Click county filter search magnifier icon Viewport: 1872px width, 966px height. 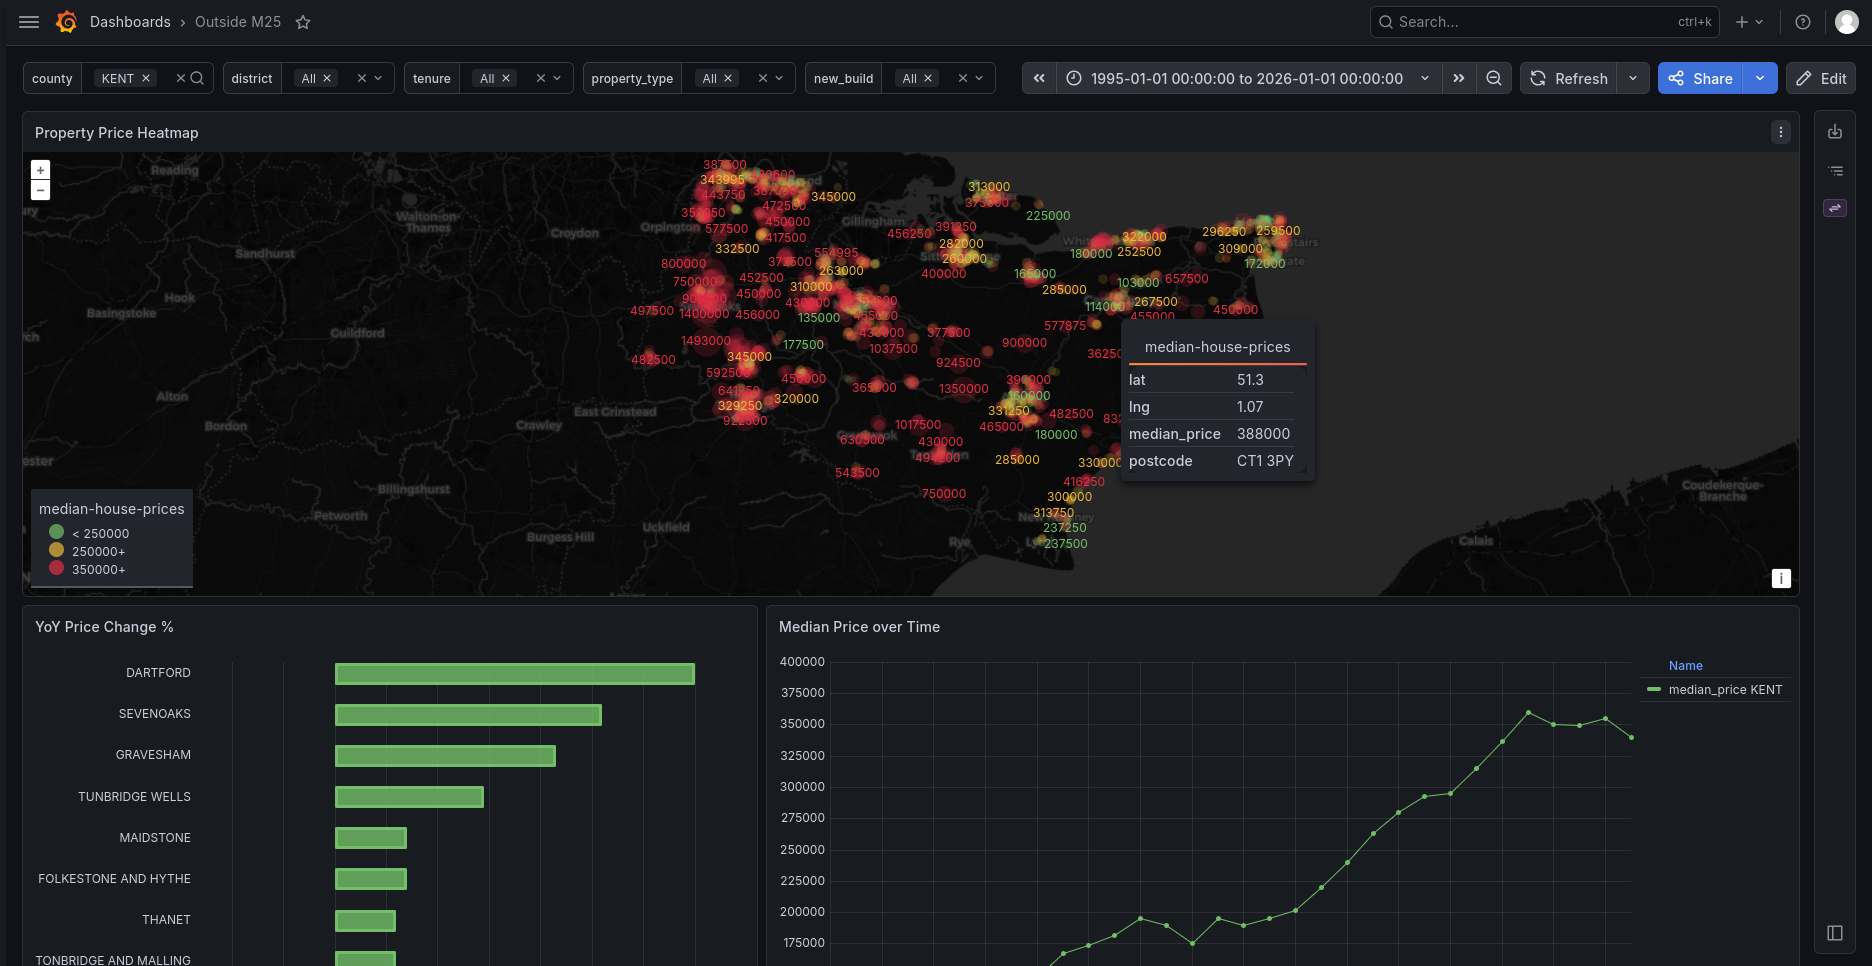pos(197,78)
